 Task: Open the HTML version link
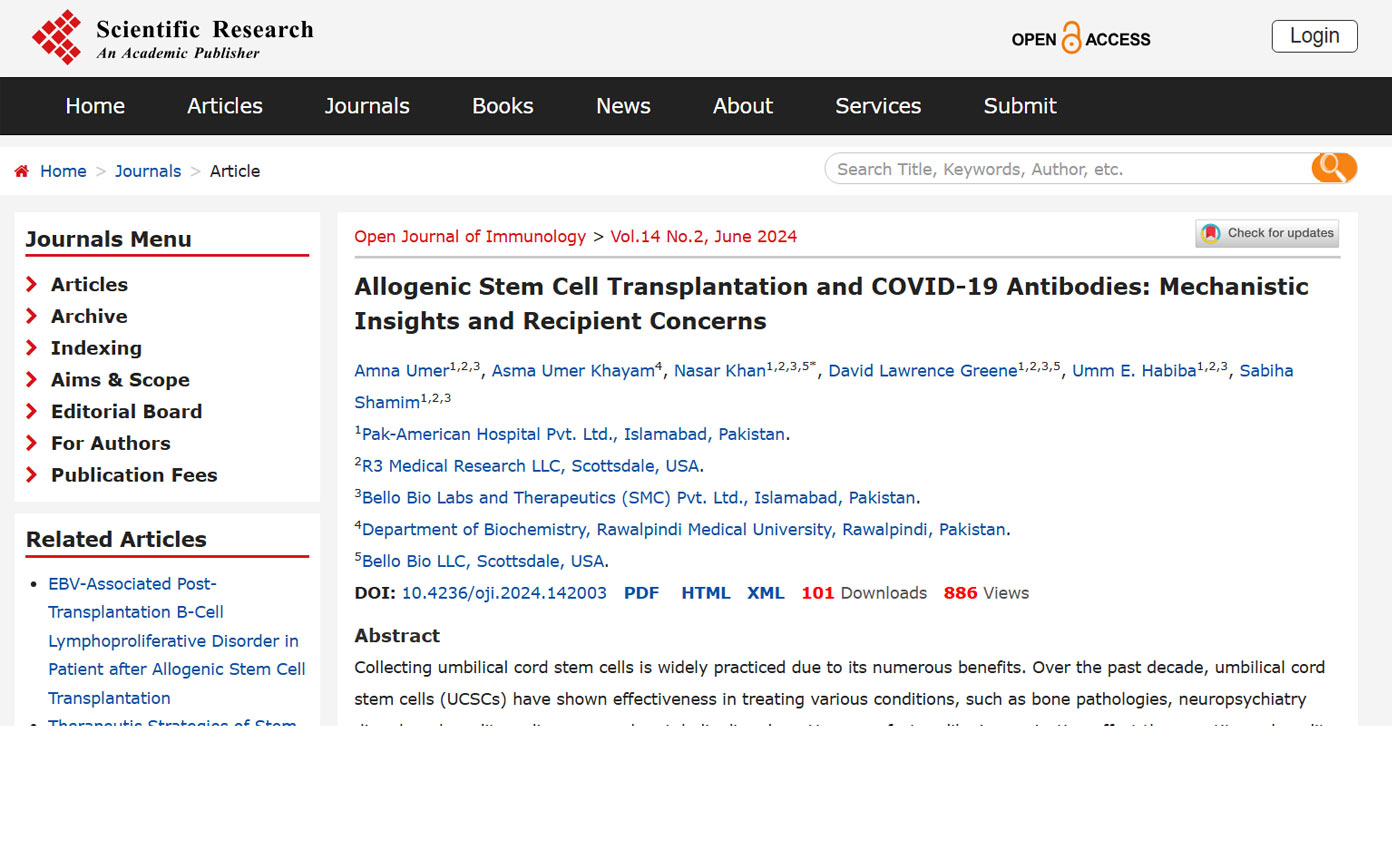705,593
